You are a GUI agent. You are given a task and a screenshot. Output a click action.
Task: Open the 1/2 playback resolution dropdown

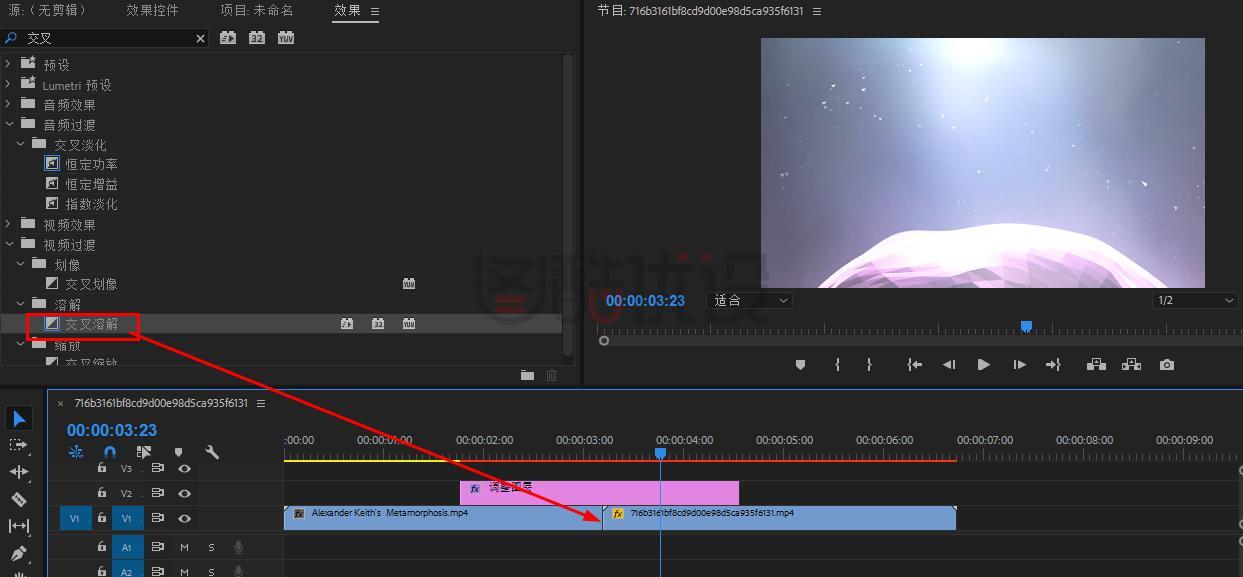(1195, 300)
